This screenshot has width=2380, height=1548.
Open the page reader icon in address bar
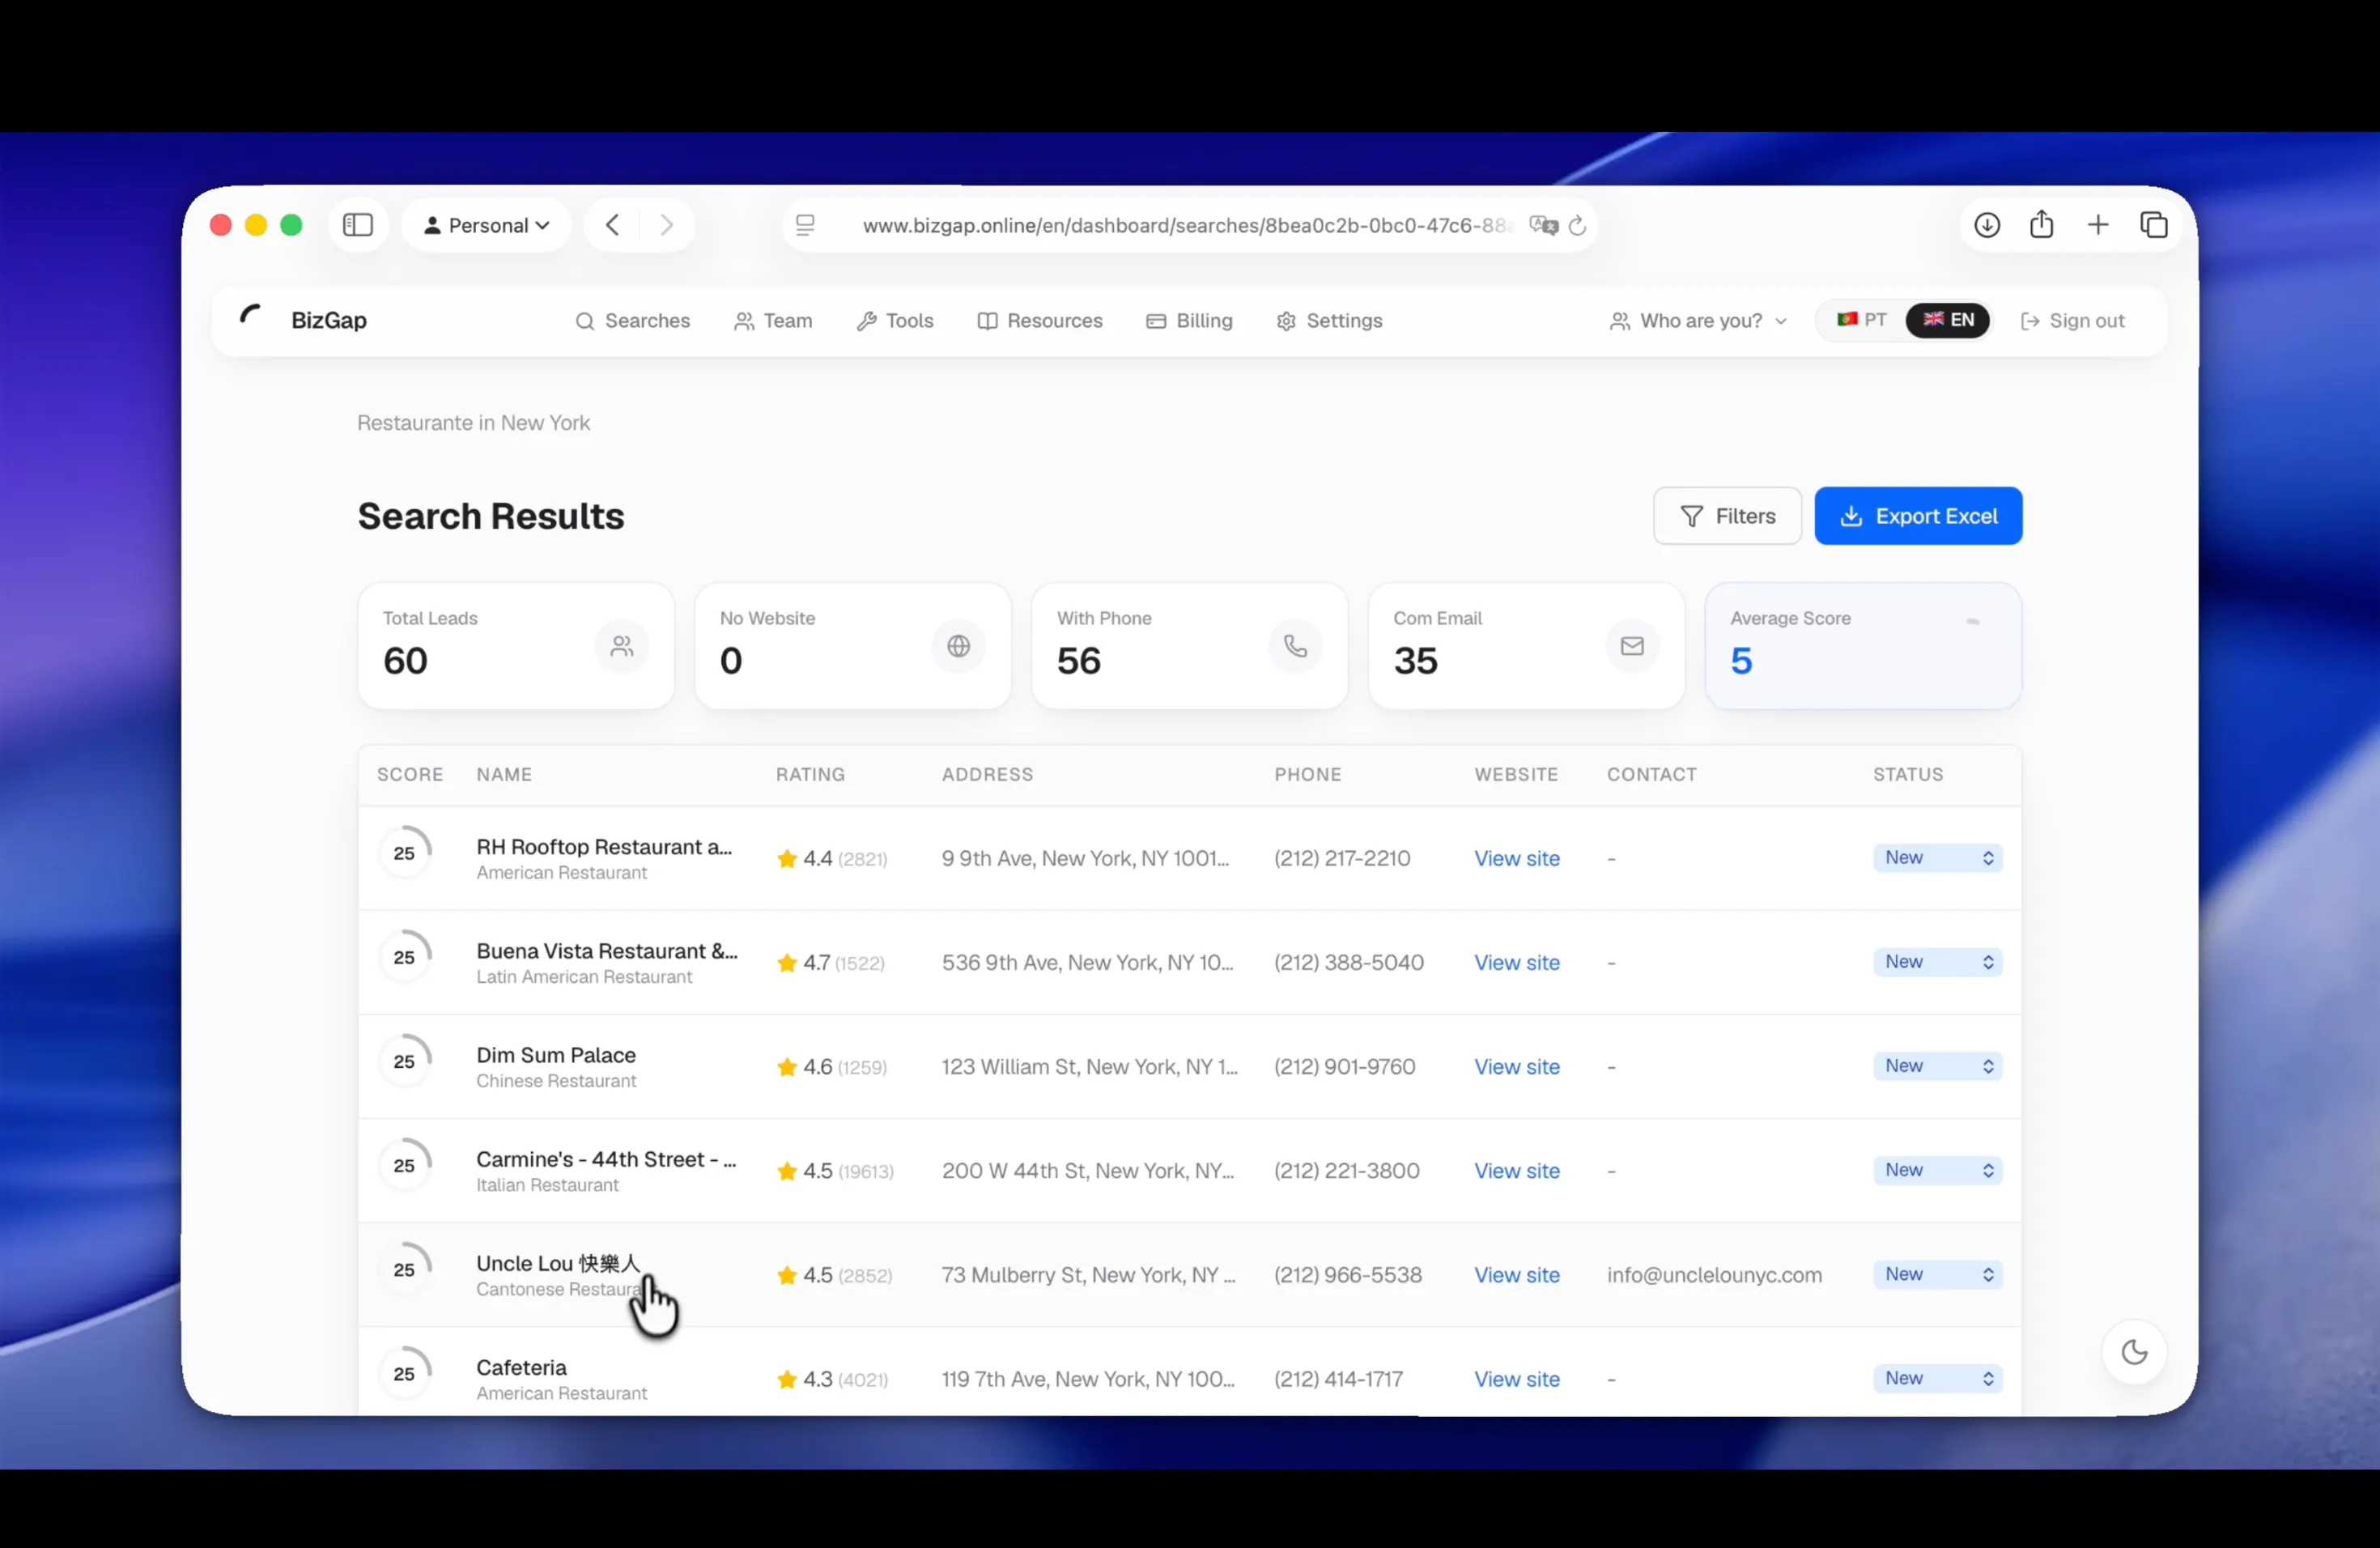805,225
